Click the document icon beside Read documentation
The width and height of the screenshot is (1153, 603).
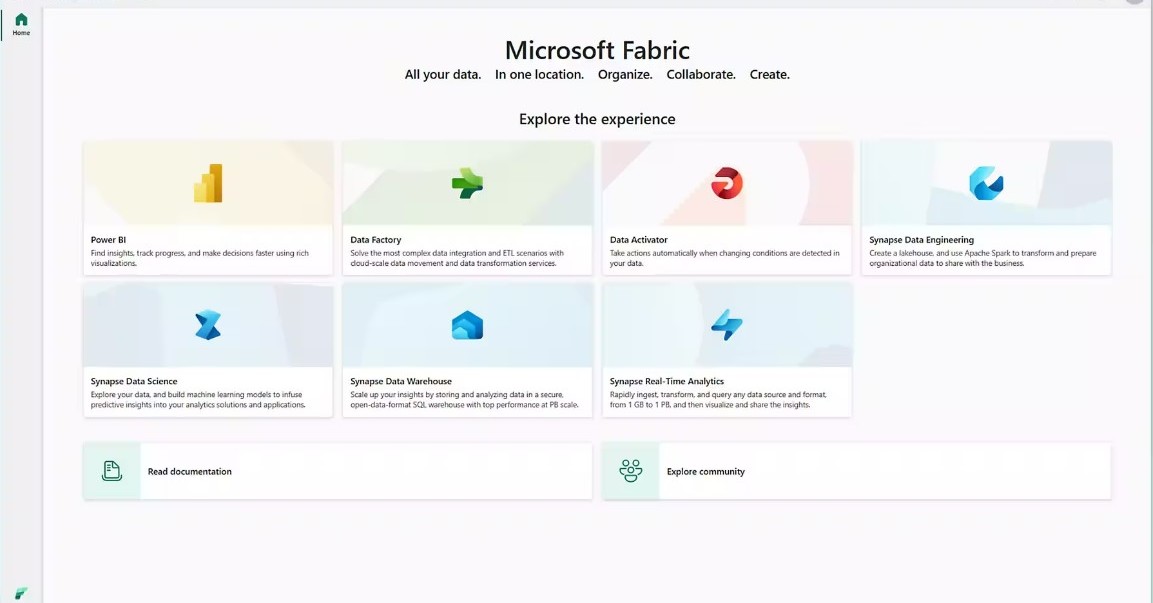click(x=111, y=470)
